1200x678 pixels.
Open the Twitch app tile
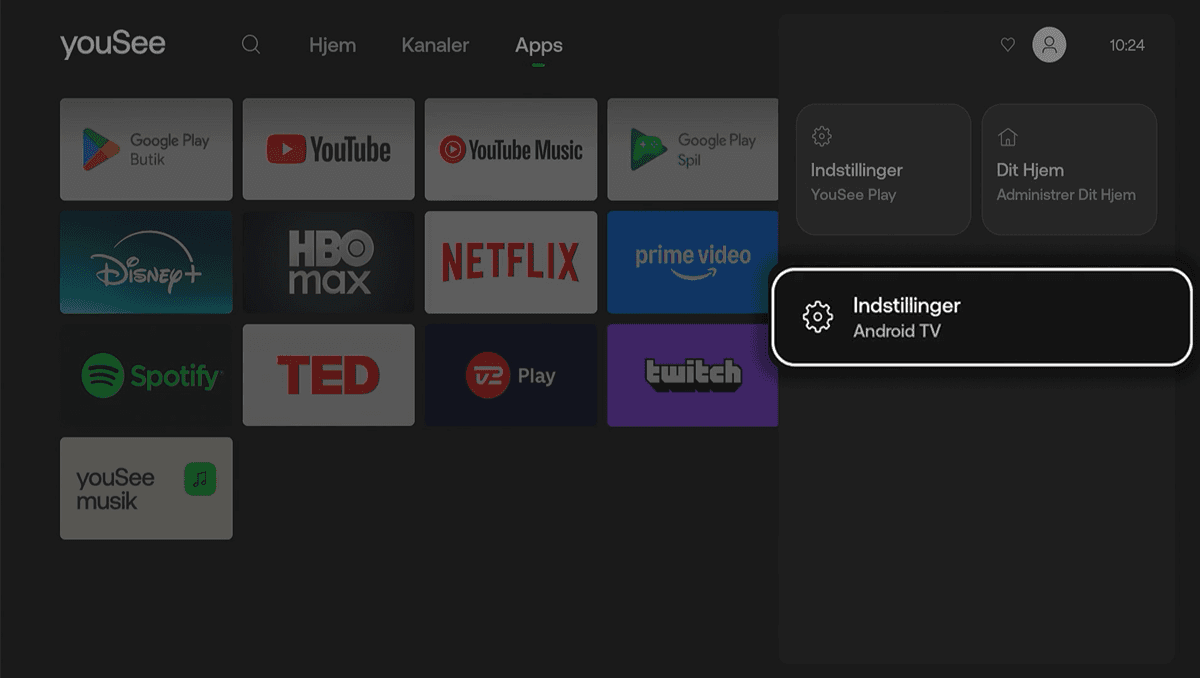(692, 376)
